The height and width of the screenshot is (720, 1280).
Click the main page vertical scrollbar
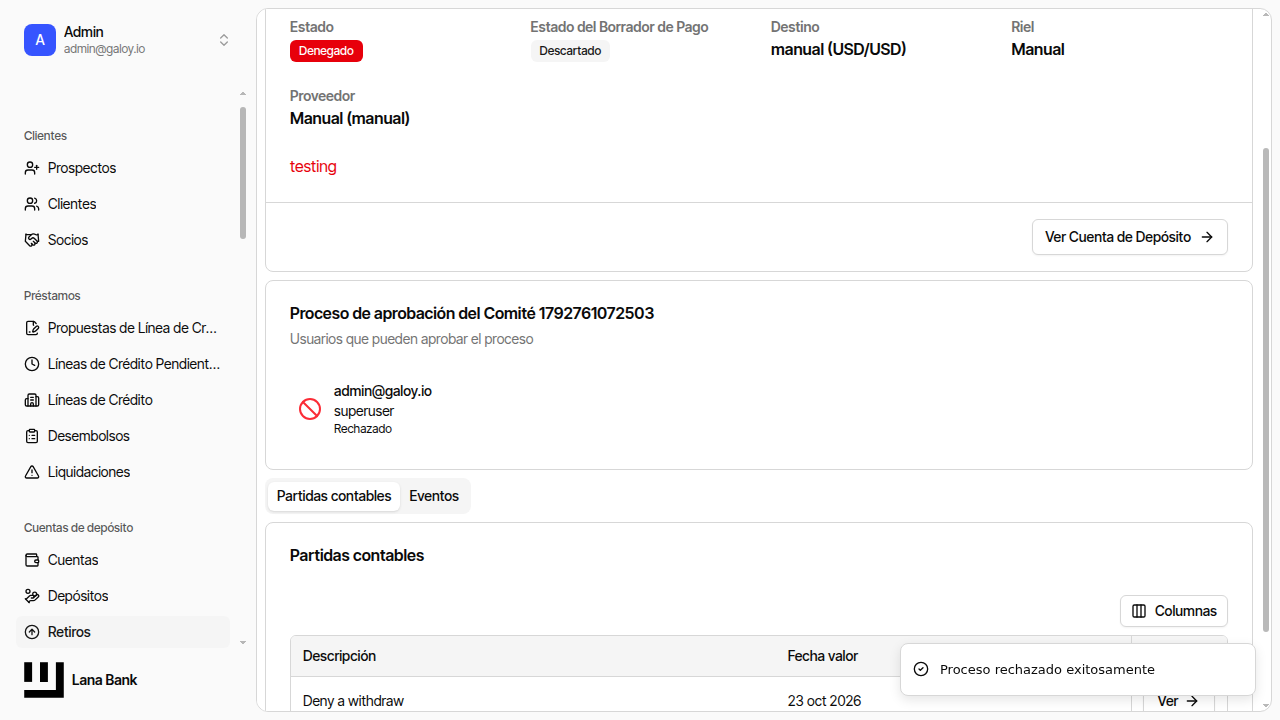click(x=1266, y=390)
